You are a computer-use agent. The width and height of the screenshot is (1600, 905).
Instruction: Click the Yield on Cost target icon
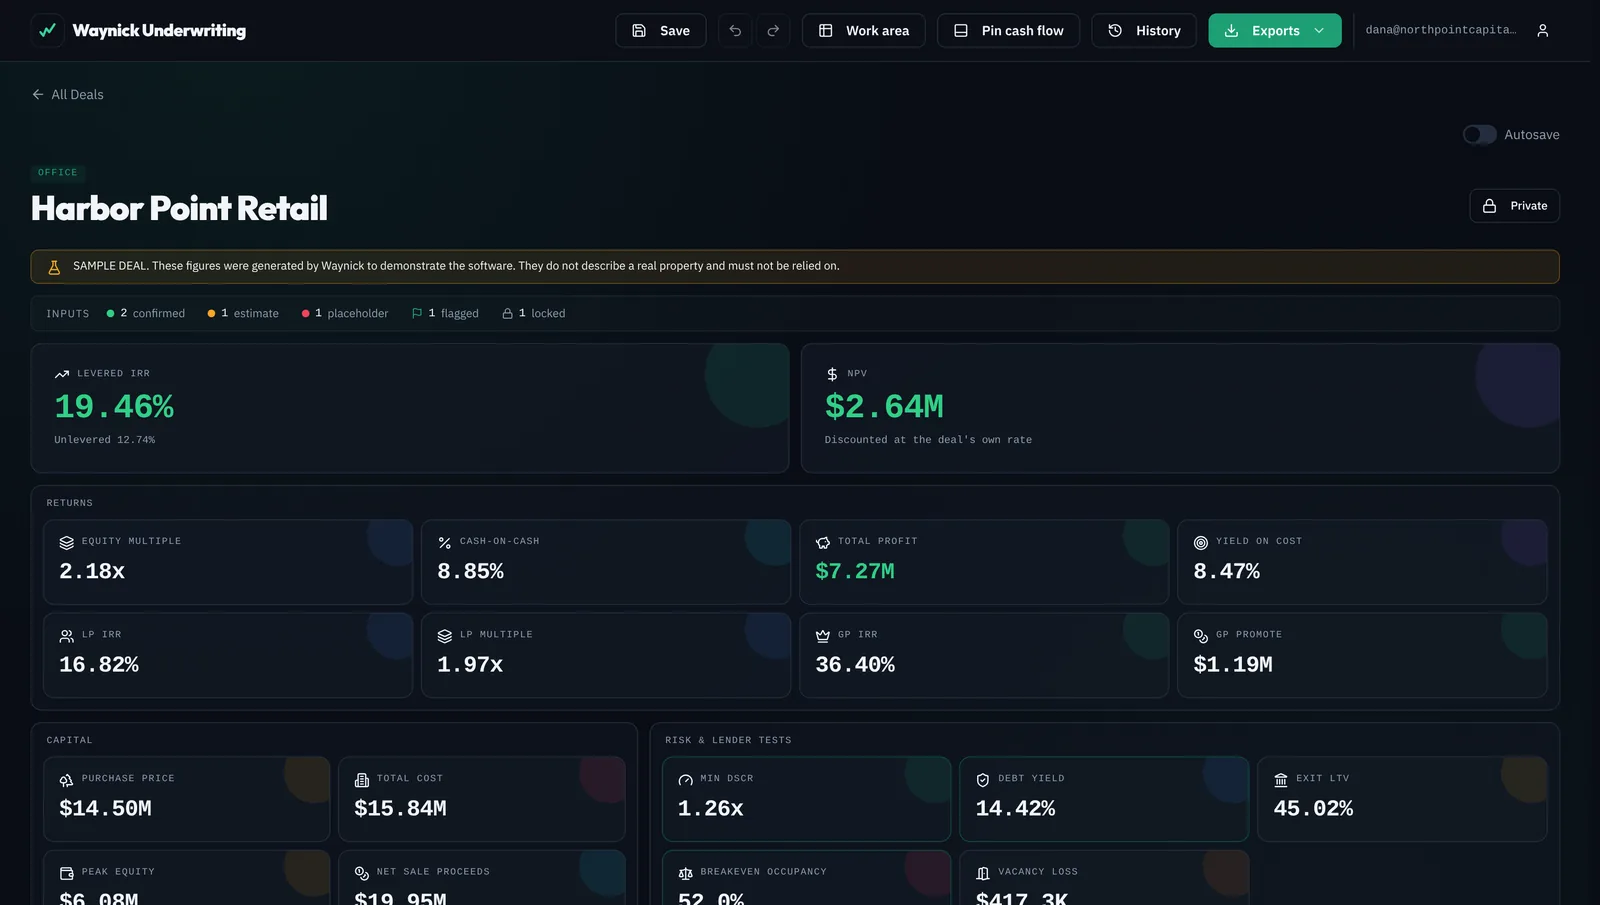point(1201,542)
